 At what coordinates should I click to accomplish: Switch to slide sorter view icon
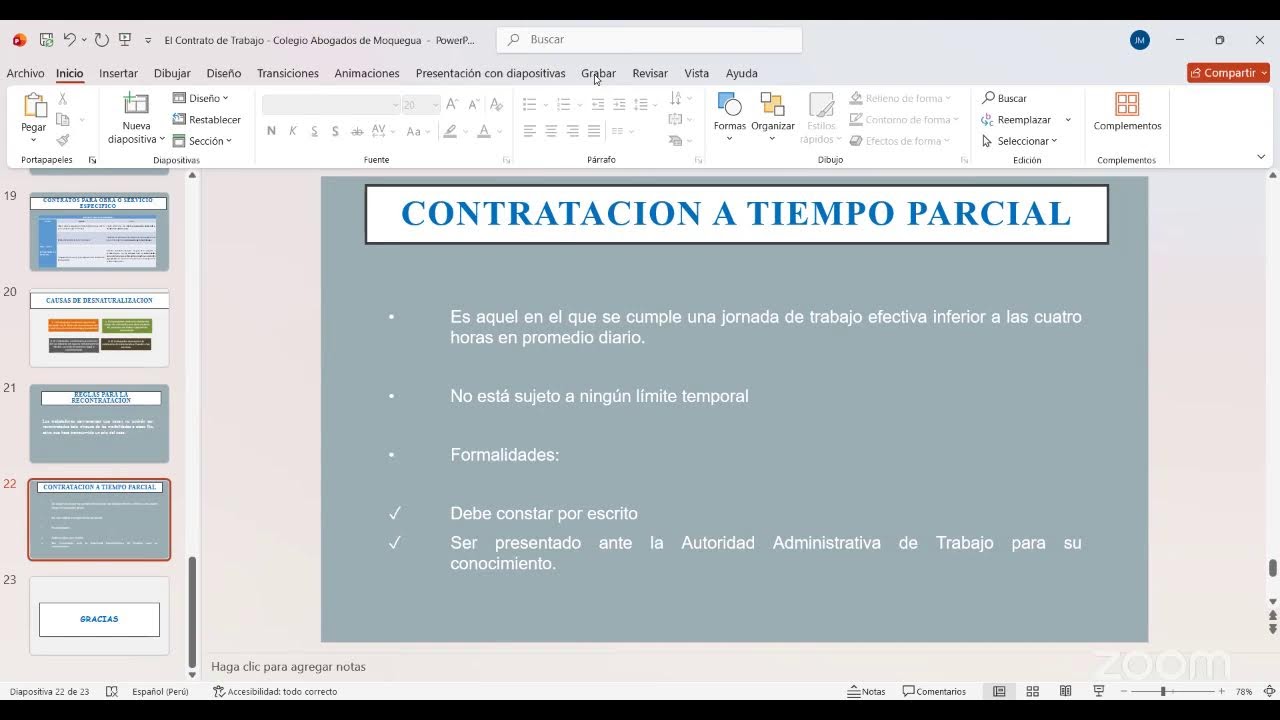(x=1032, y=691)
